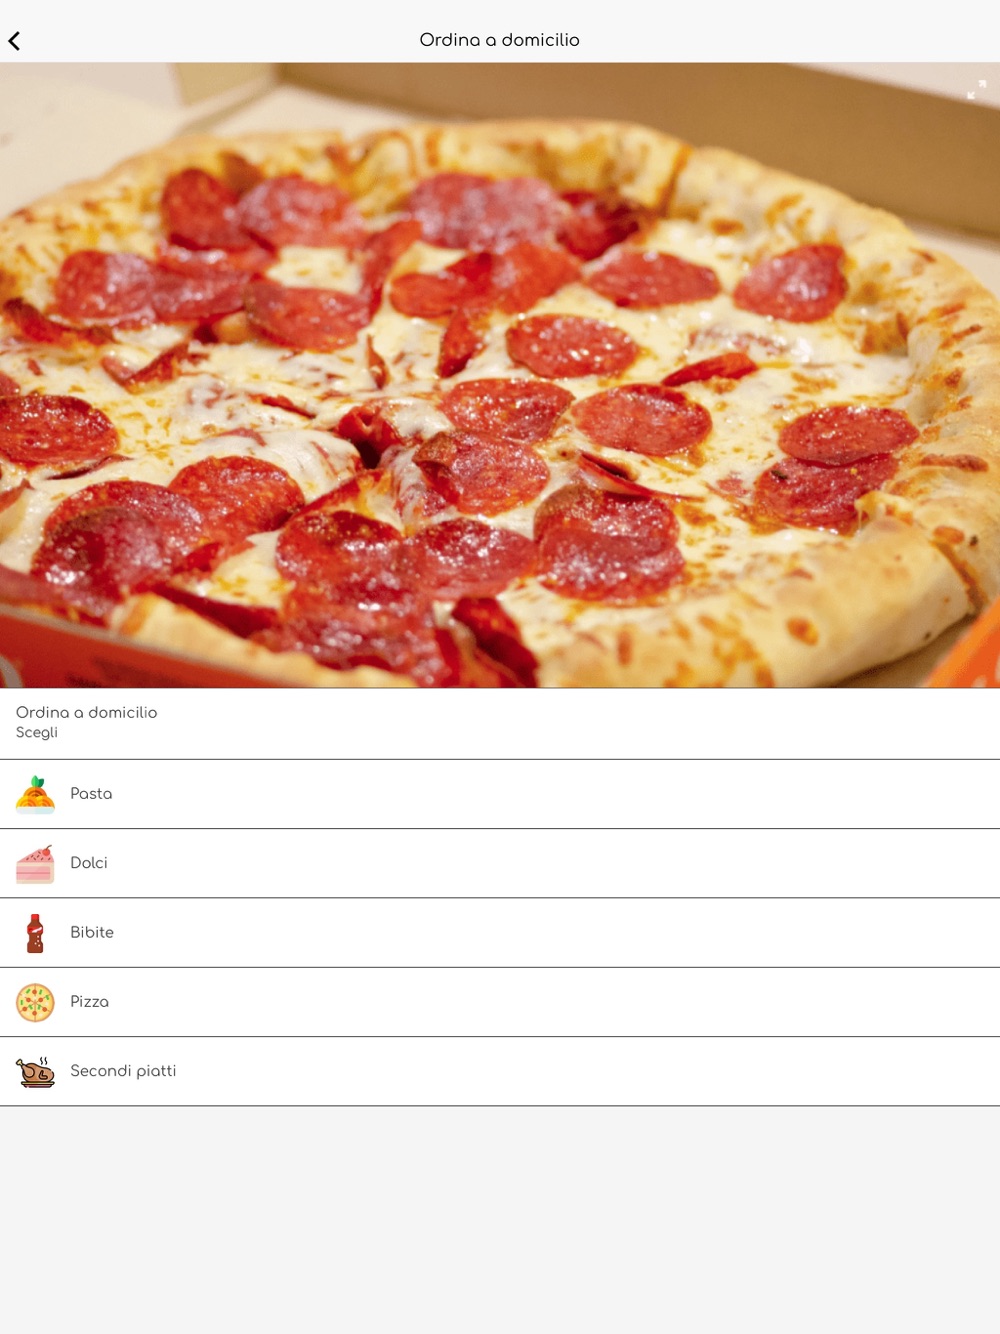The width and height of the screenshot is (1000, 1334).
Task: Click the empty gray area below the list
Action: click(500, 1220)
